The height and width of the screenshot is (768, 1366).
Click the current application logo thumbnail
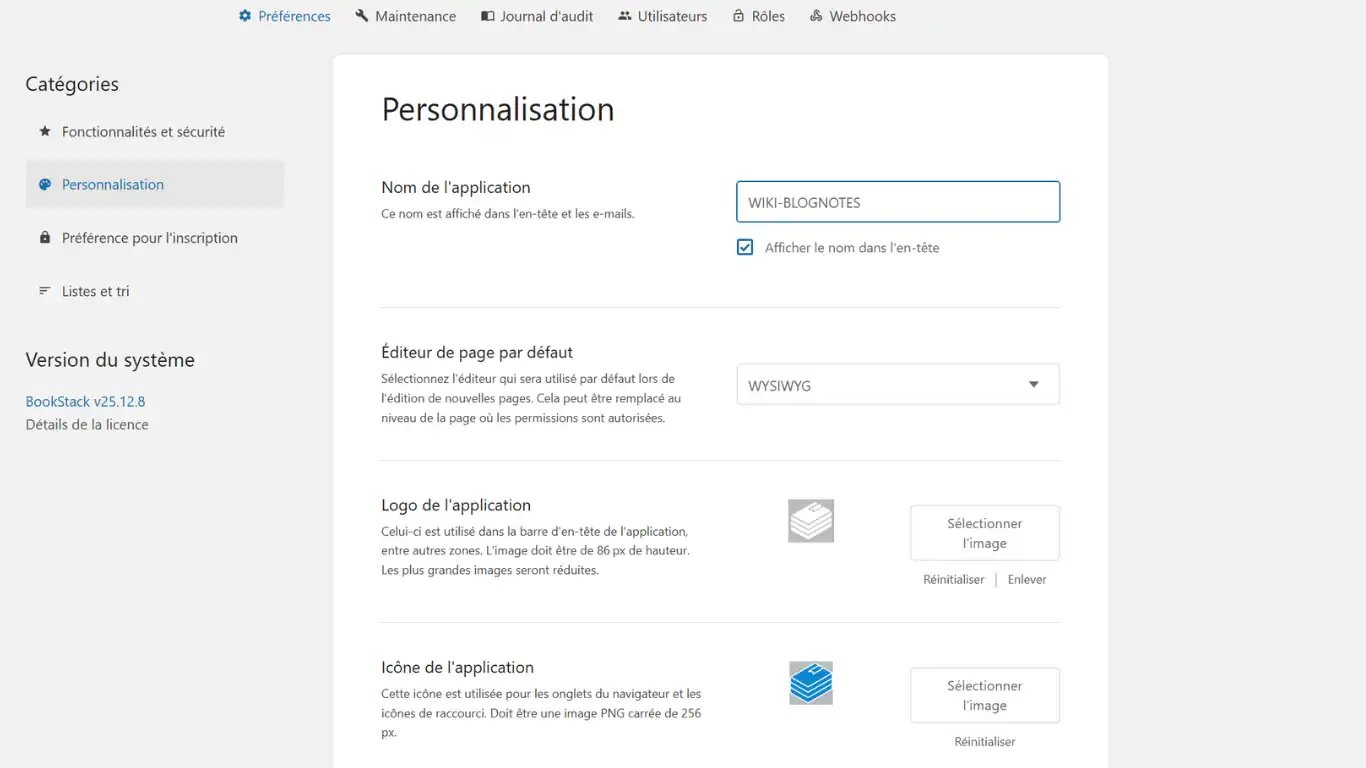(810, 520)
